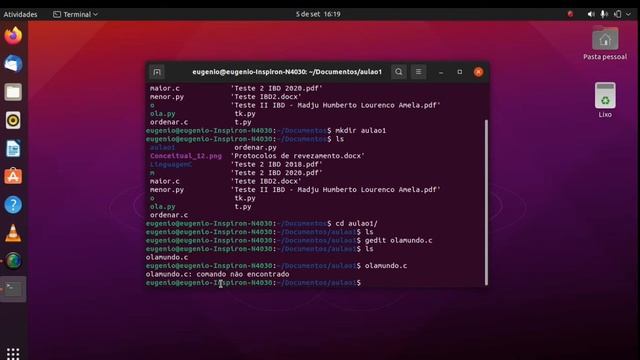640x360 pixels.
Task: Open Rhythmbox music player
Action: point(13,120)
